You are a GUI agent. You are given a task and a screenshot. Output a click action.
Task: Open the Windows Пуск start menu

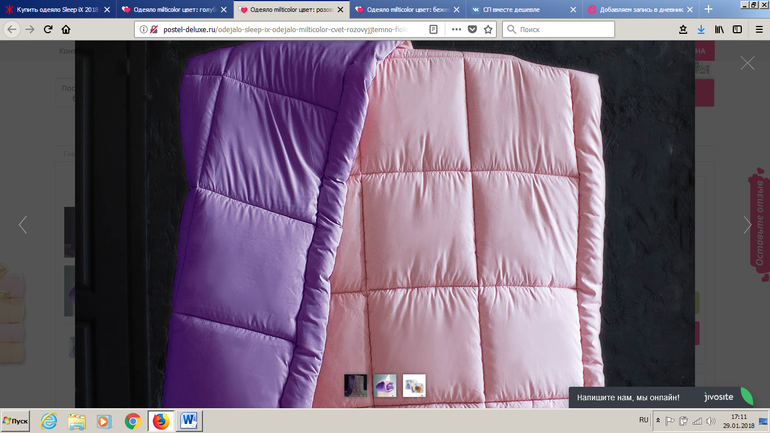coord(16,421)
